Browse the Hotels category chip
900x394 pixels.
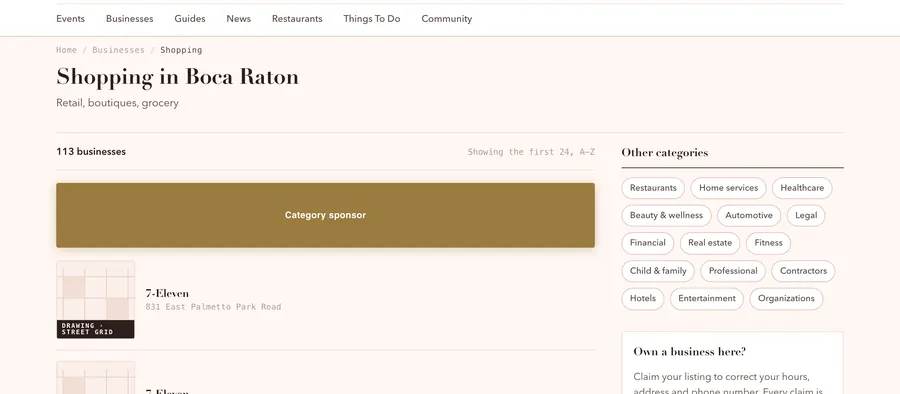643,299
